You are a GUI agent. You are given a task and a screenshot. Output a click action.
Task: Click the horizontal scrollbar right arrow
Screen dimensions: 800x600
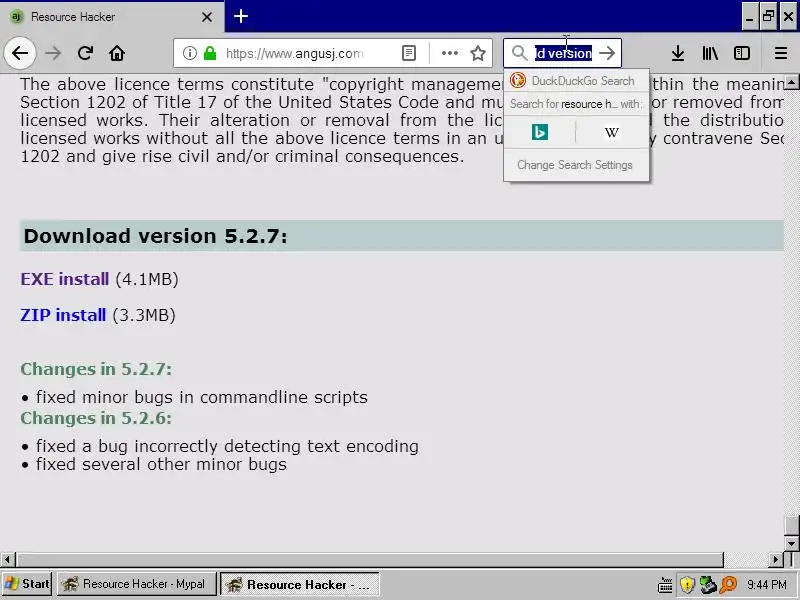point(776,560)
